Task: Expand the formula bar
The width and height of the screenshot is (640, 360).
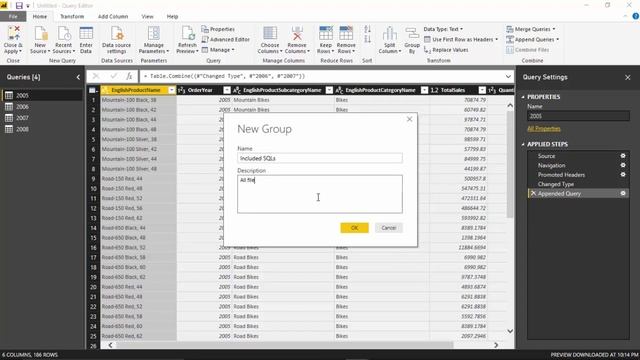Action: click(x=508, y=76)
